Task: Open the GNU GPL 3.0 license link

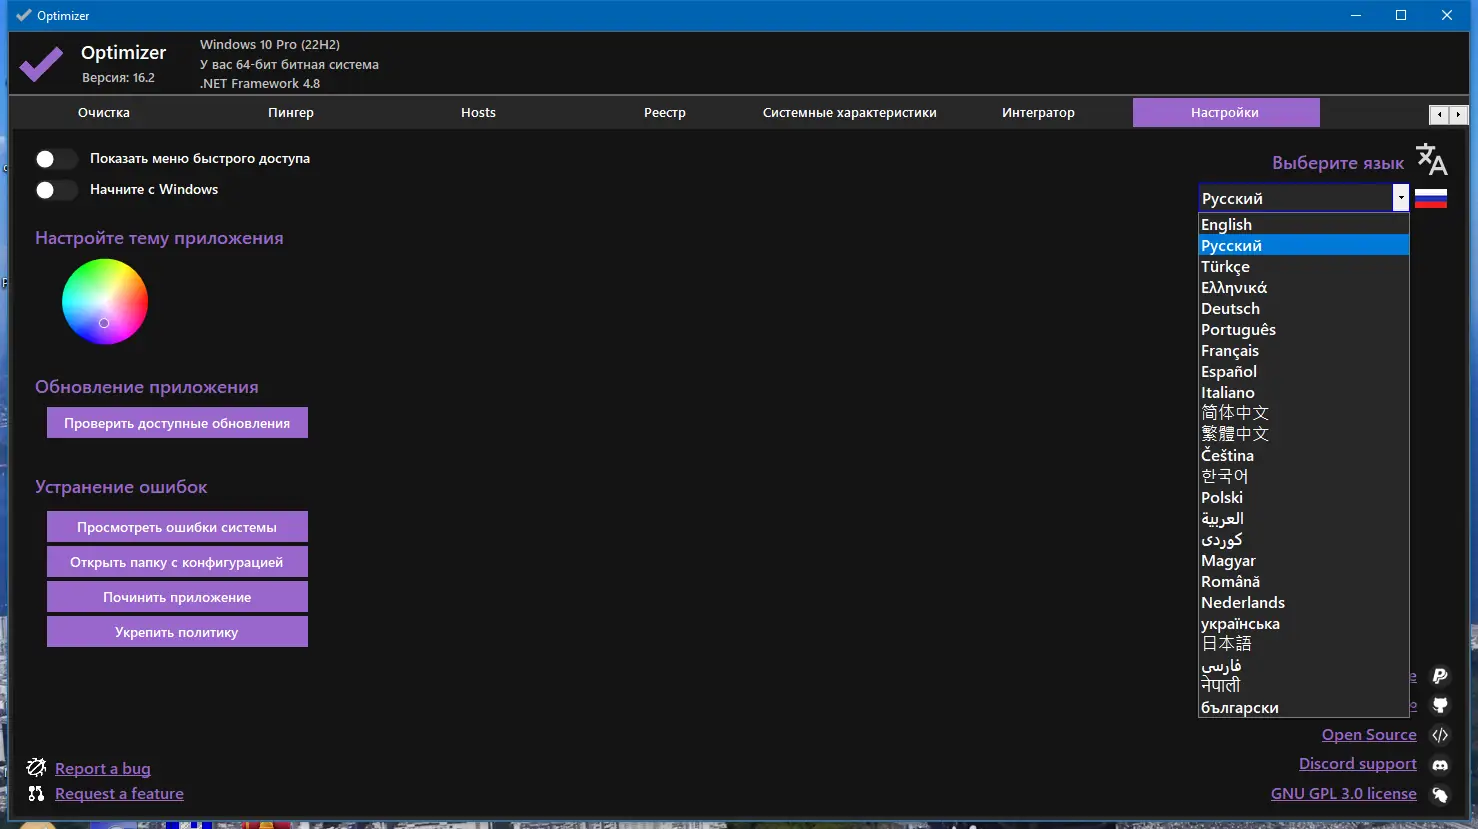Action: tap(1344, 794)
